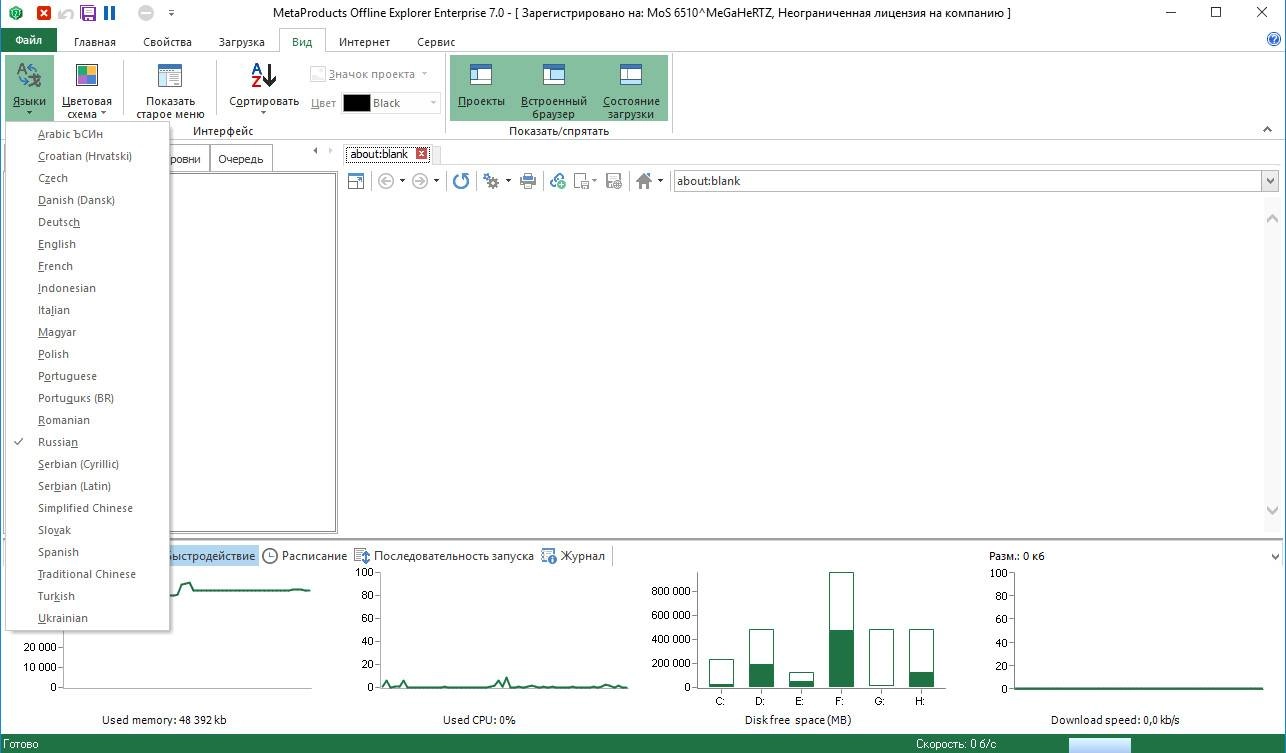Click the home icon in browser toolbar
1286x753 pixels.
pos(644,181)
